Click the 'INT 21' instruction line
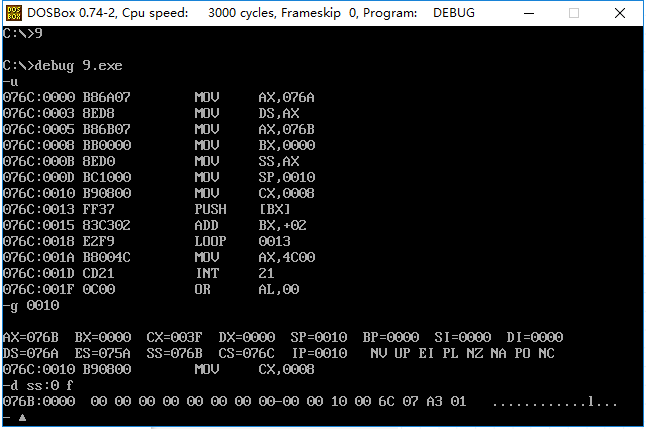The width and height of the screenshot is (646, 429). point(139,273)
